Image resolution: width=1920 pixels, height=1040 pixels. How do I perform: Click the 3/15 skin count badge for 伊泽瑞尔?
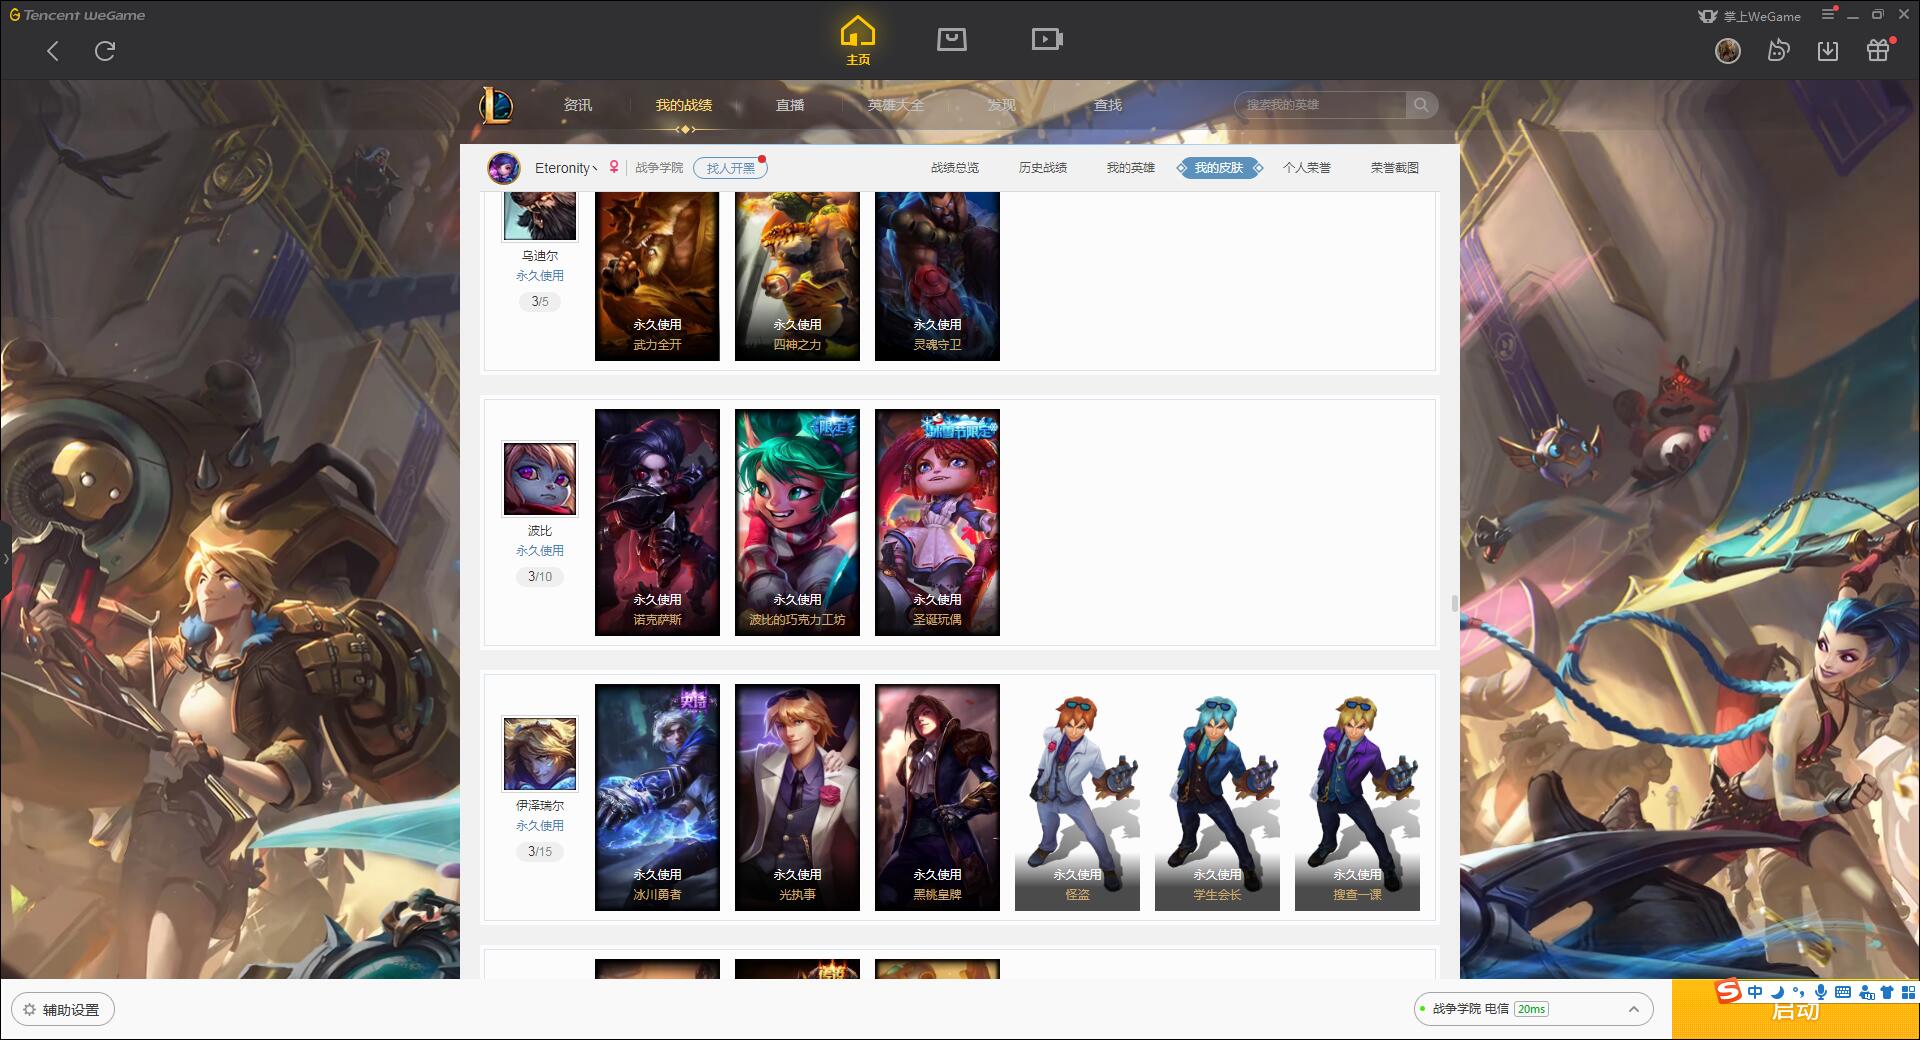[540, 852]
